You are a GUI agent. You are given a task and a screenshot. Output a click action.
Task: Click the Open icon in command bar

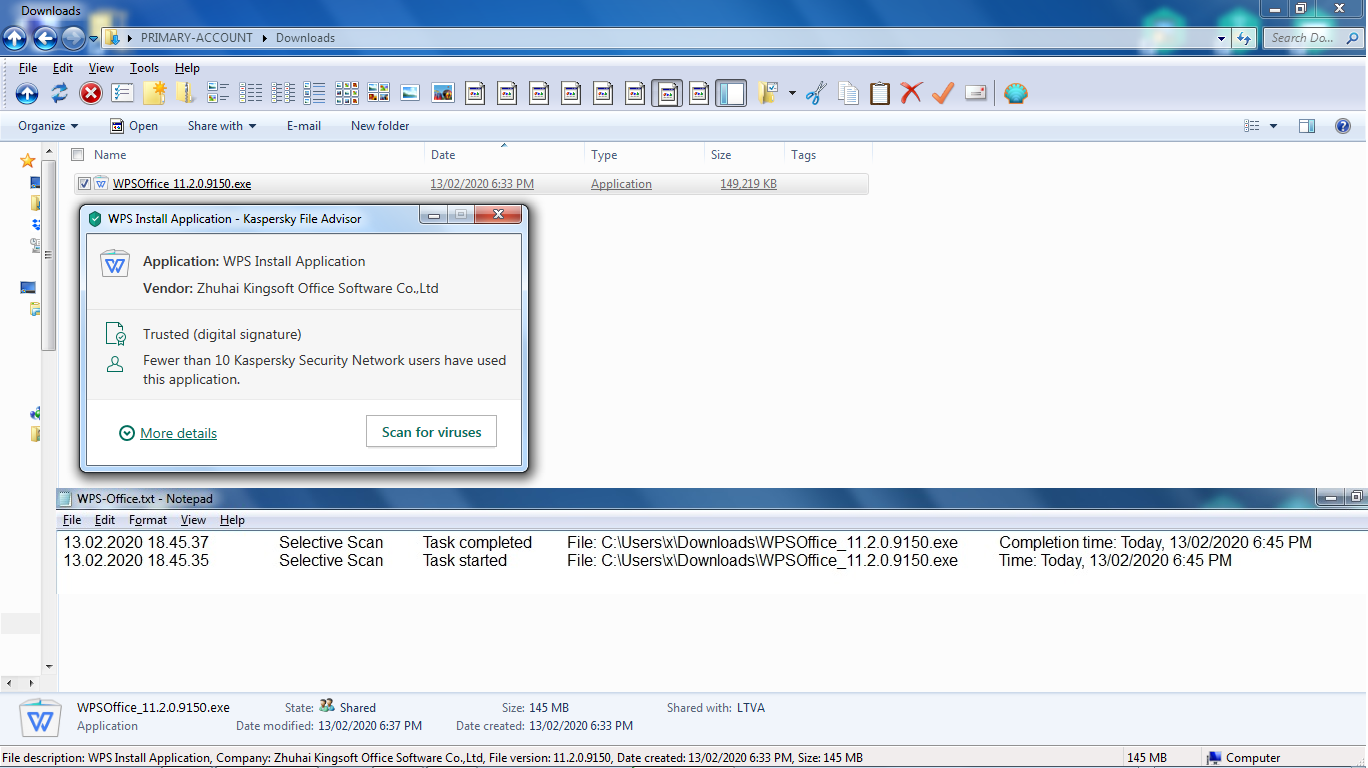click(117, 126)
